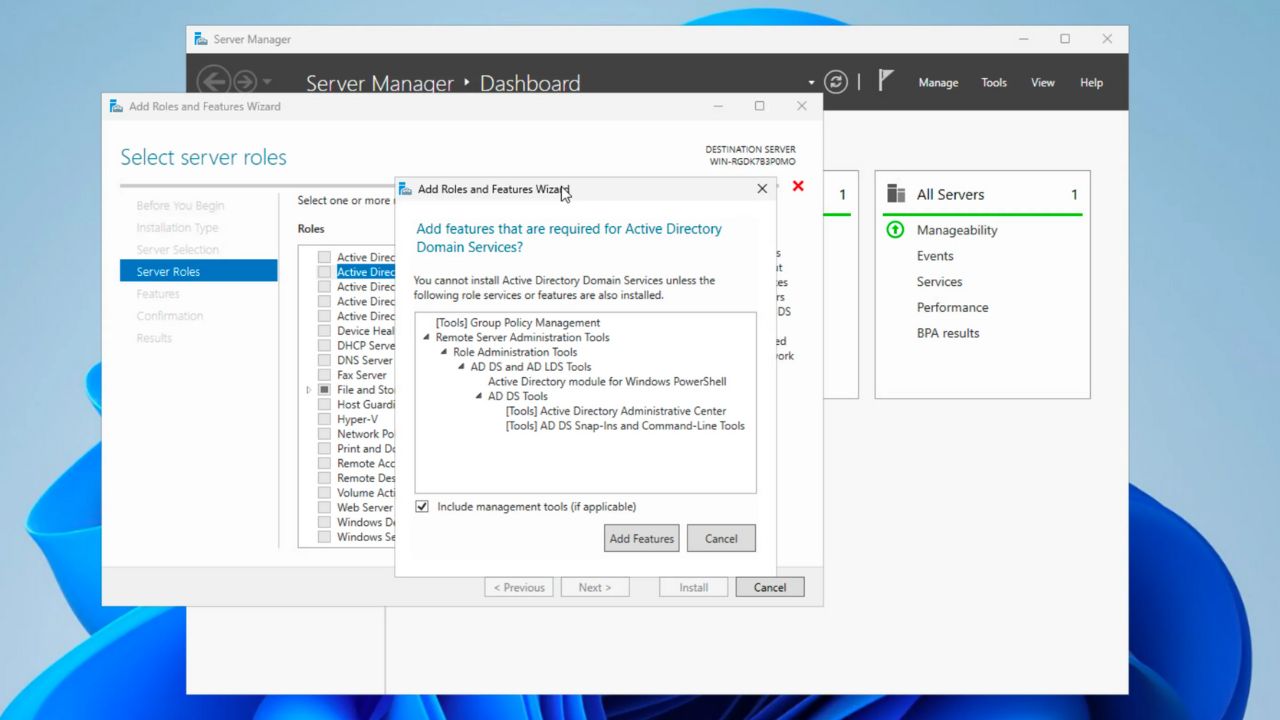Select AD DS Snap-Ins and Command-Line Tools

tap(625, 425)
